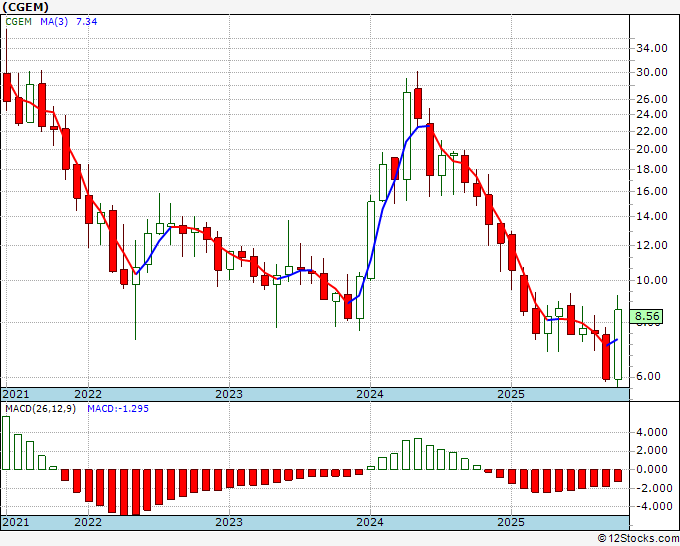
Task: Click the tallest green MACD bar in 2021
Action: click(x=6, y=443)
